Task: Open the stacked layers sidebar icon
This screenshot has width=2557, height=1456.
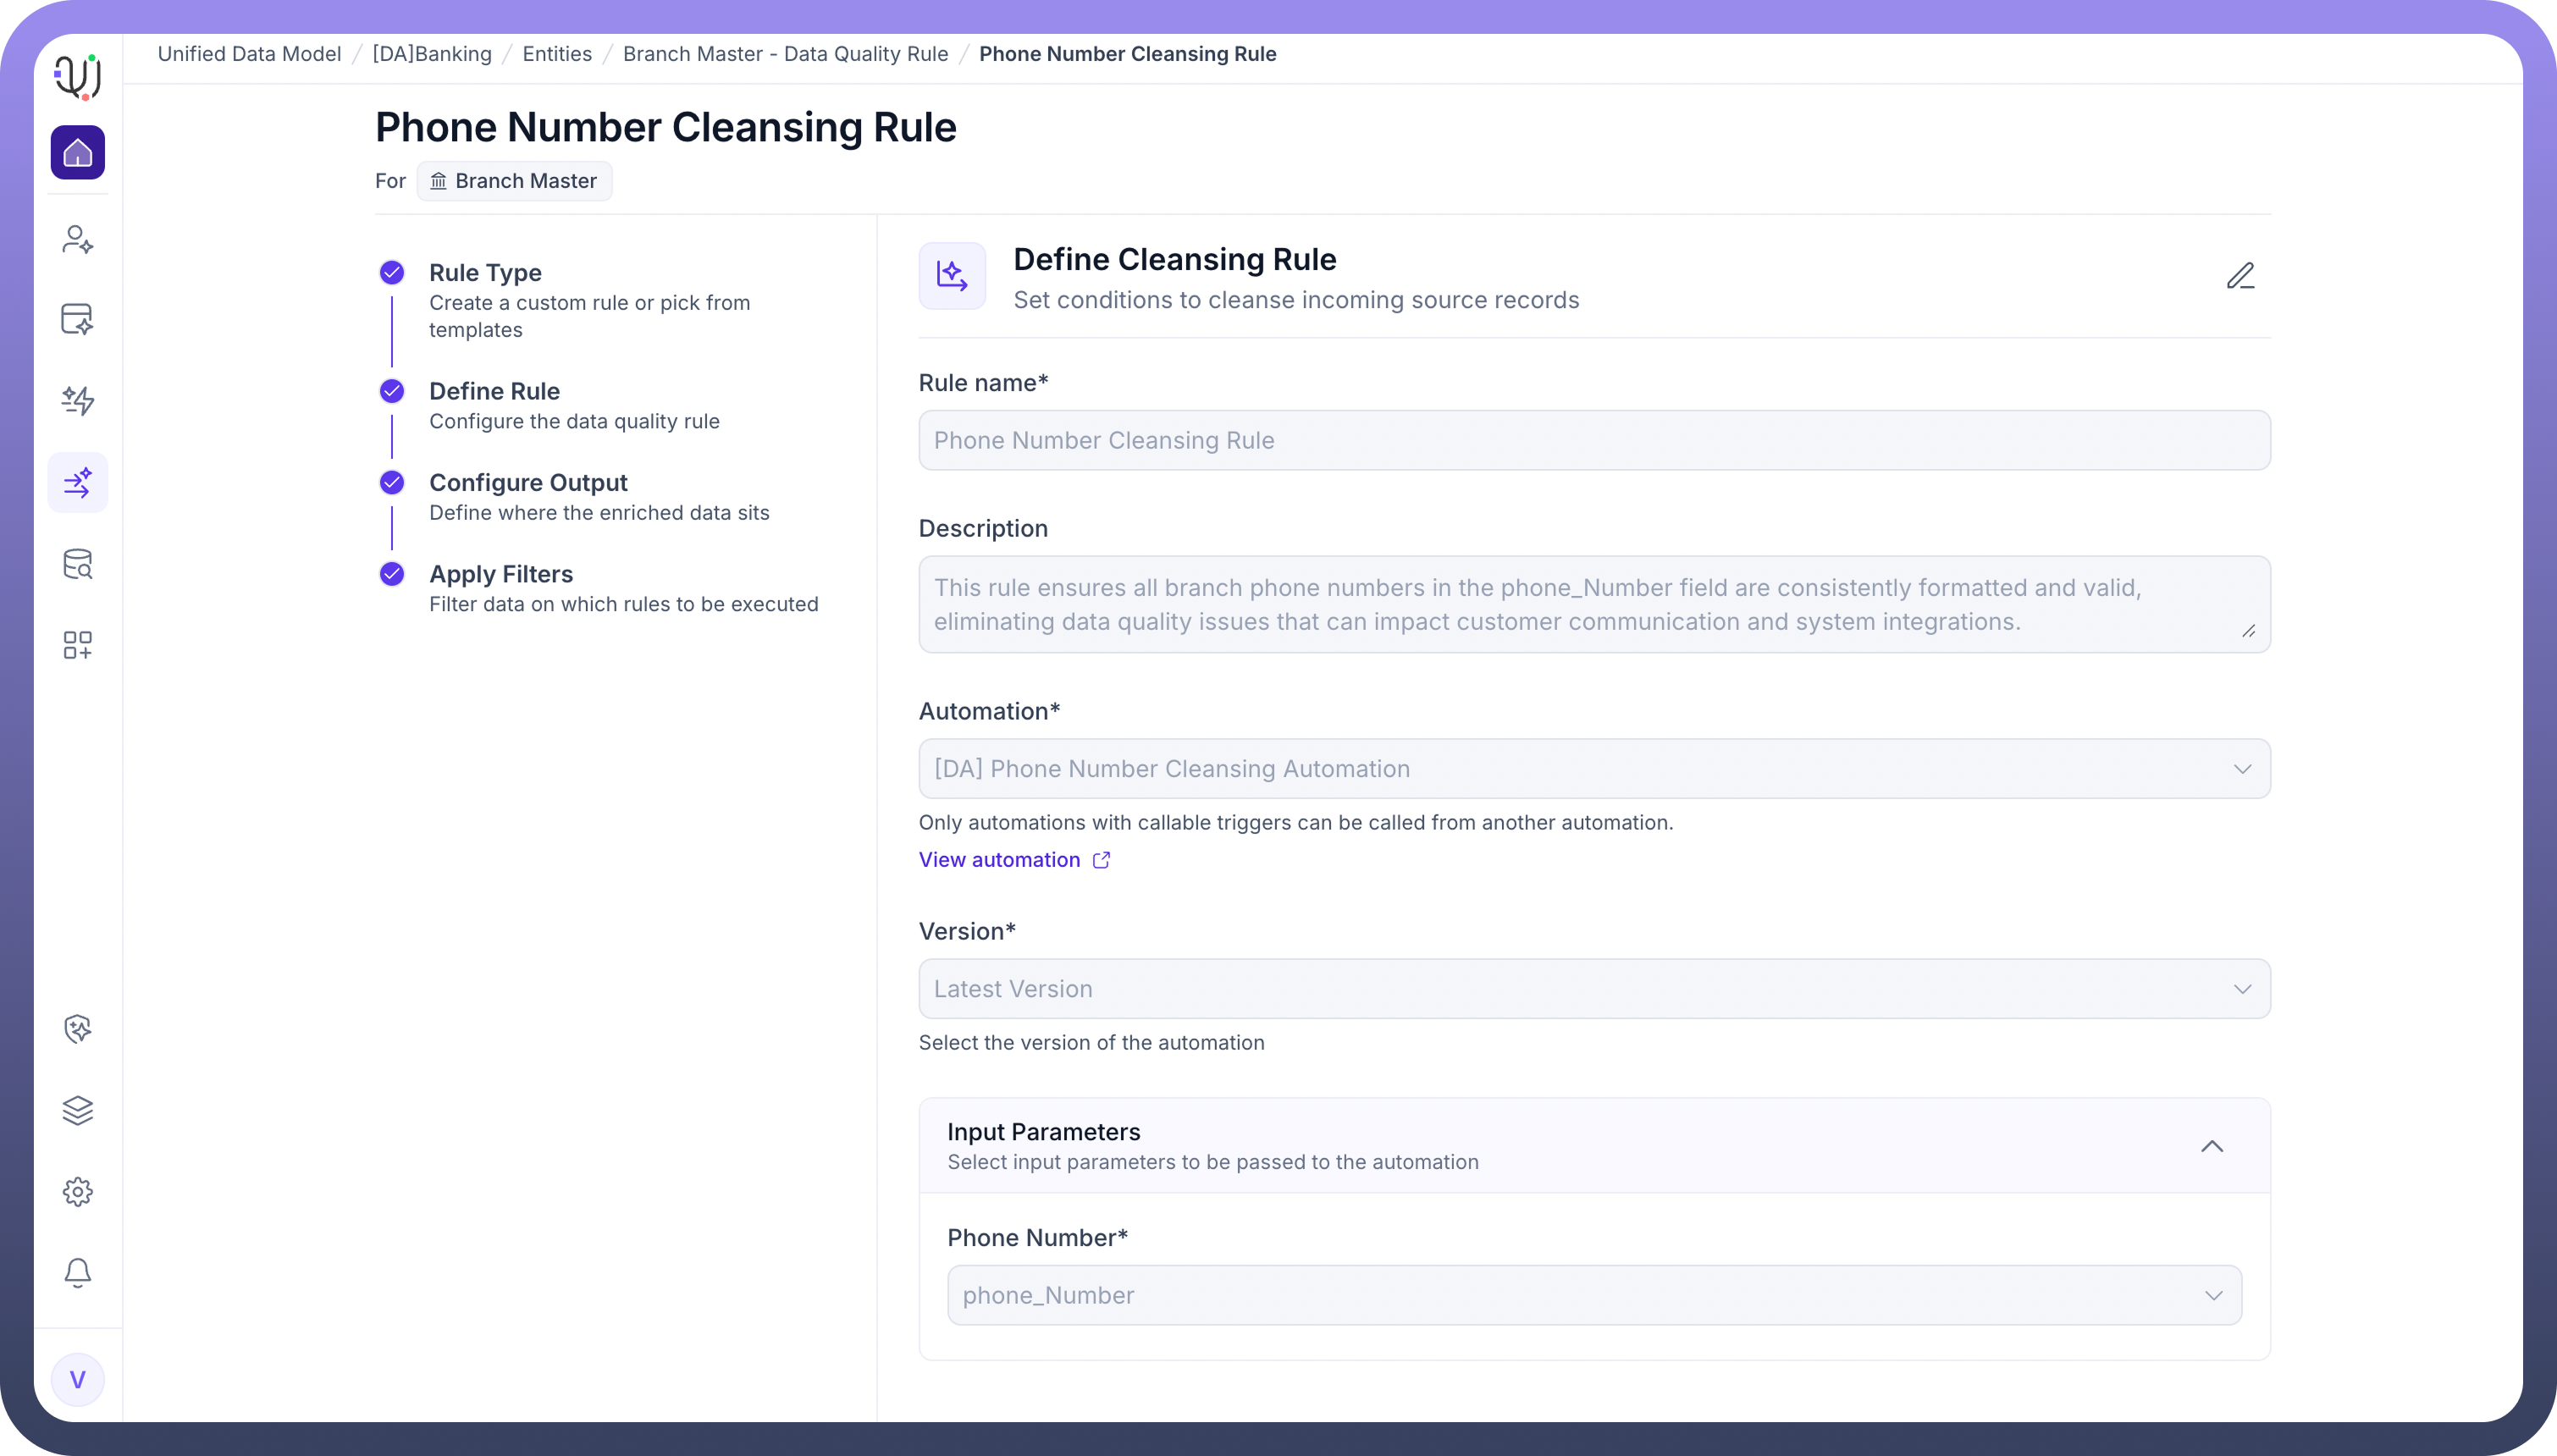Action: pos(78,1110)
